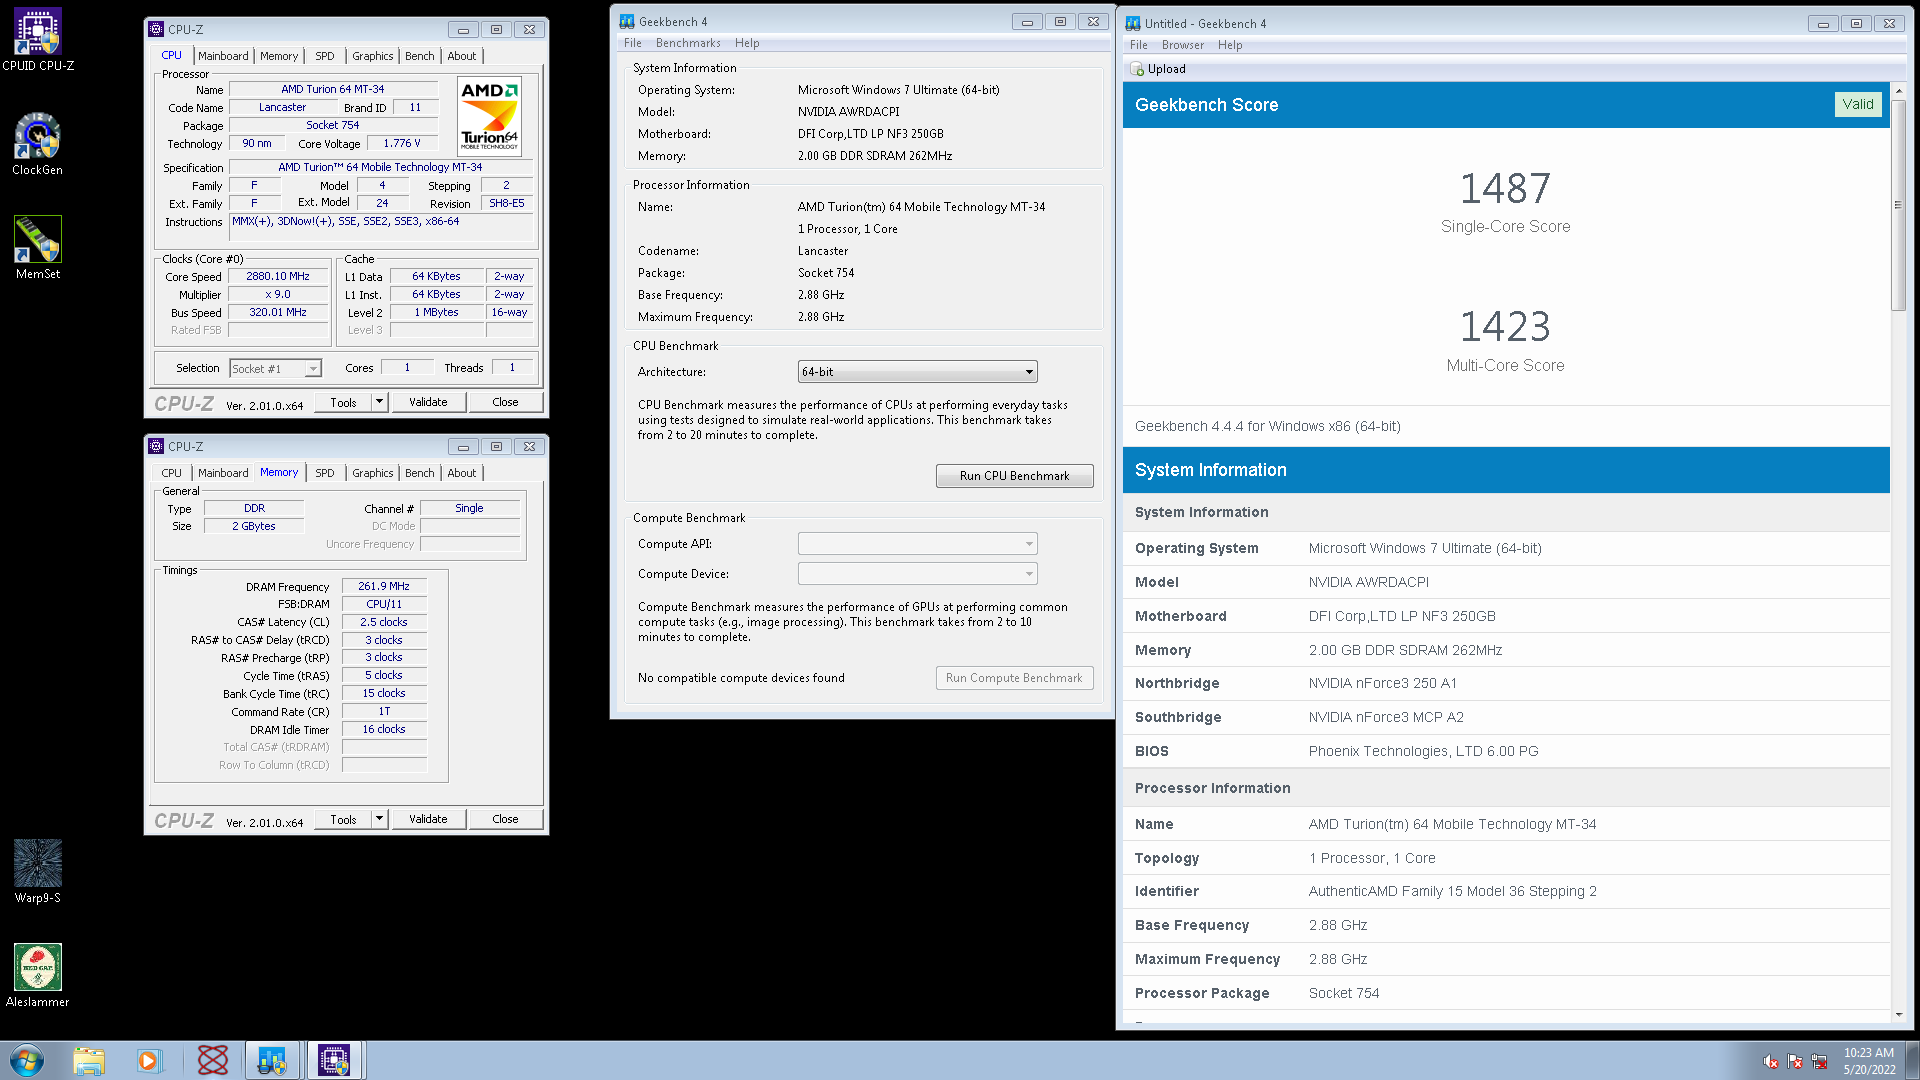Open the Aleslammer desktop icon

38,976
